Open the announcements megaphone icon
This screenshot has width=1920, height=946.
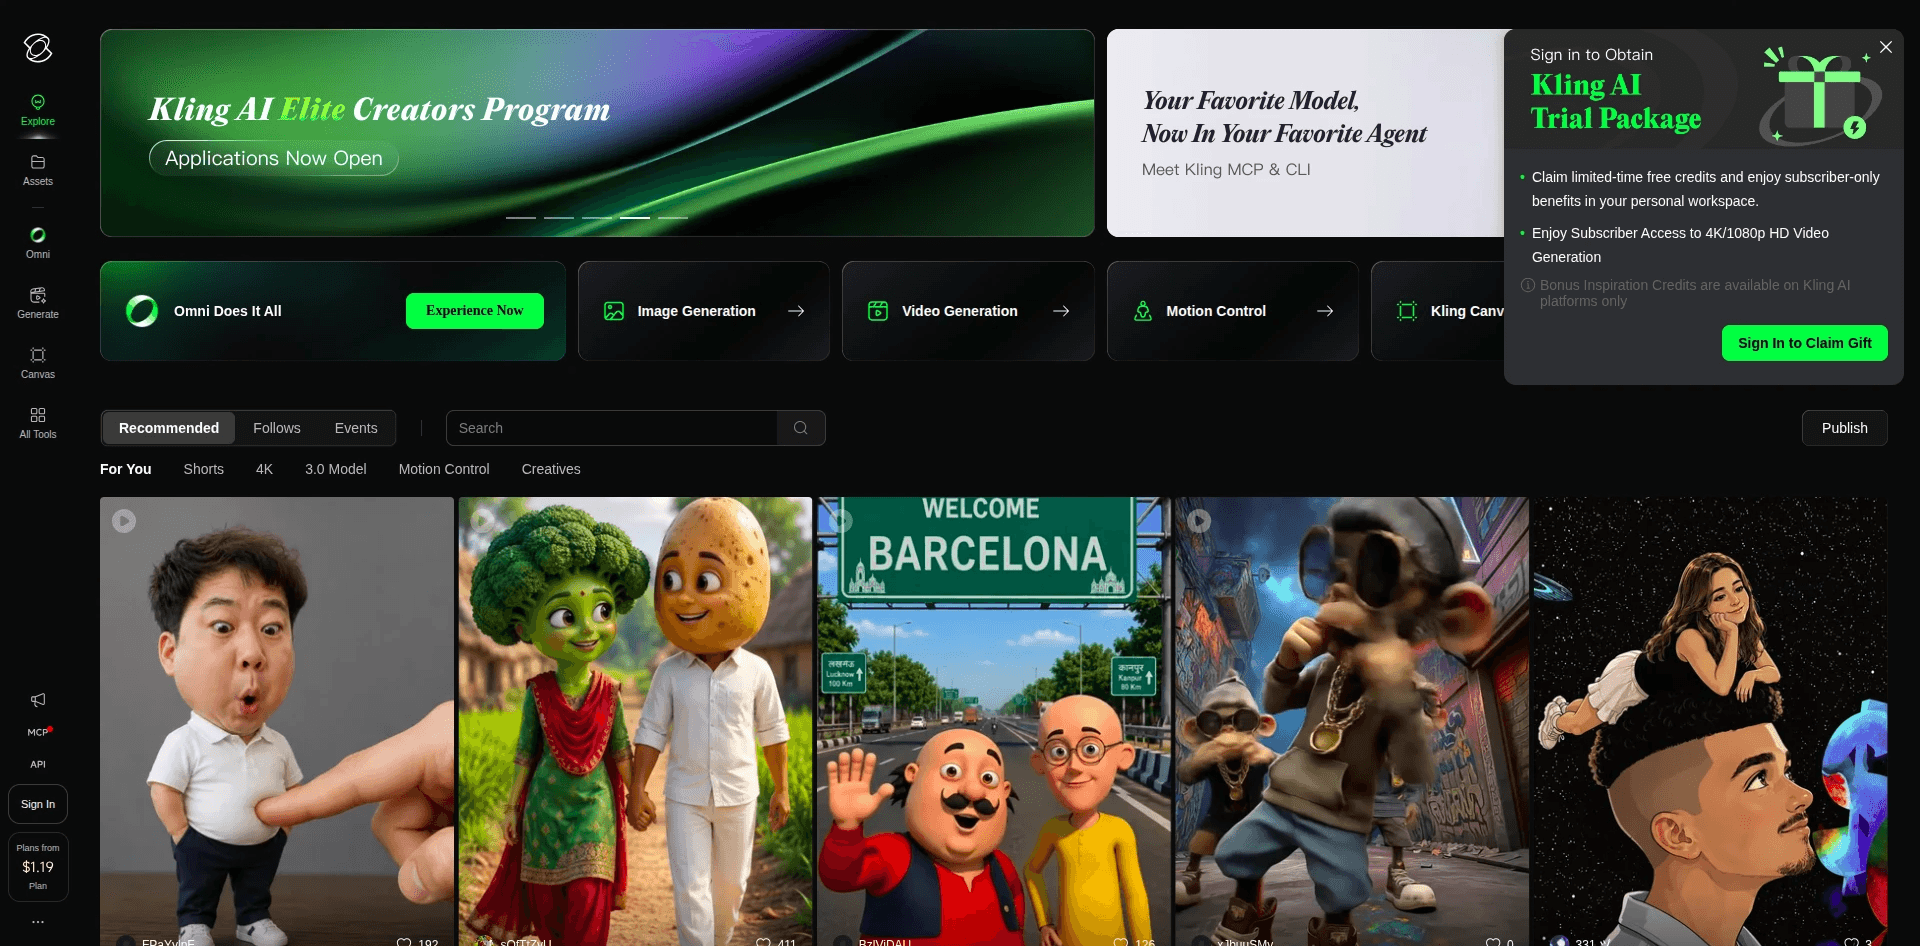[x=38, y=700]
